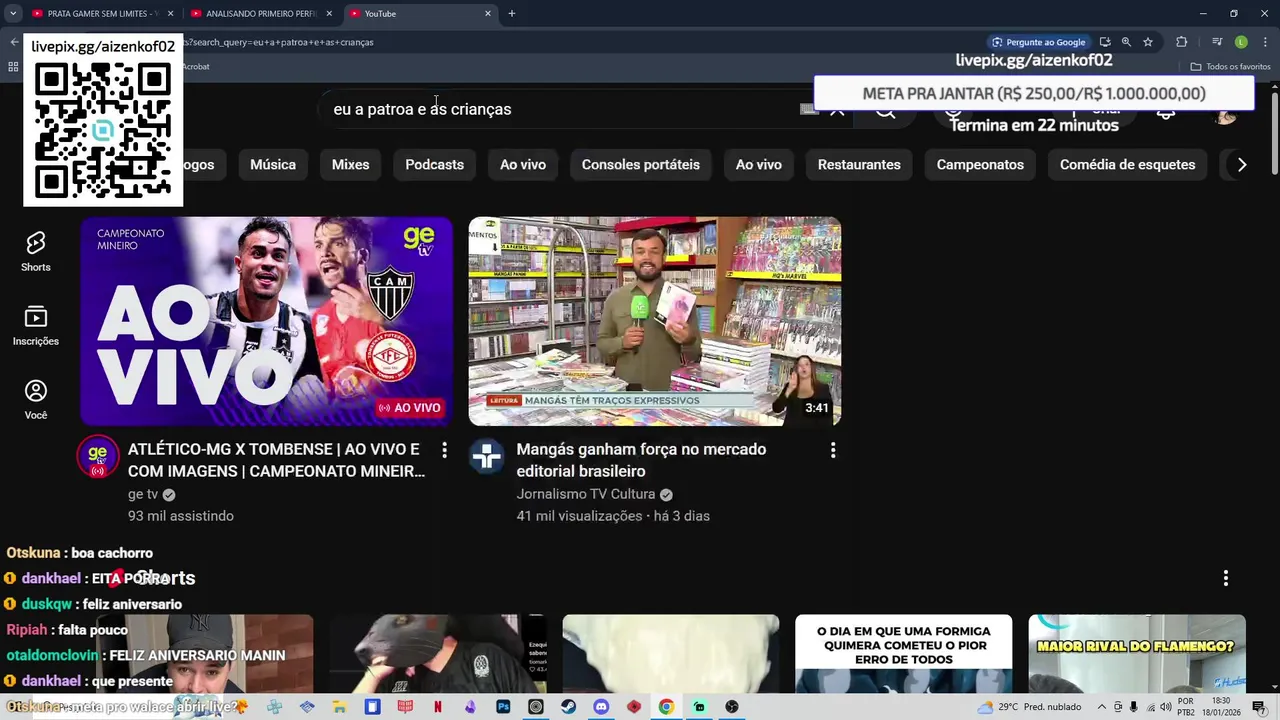Open more options for Mangás ganham força video

pos(832,450)
